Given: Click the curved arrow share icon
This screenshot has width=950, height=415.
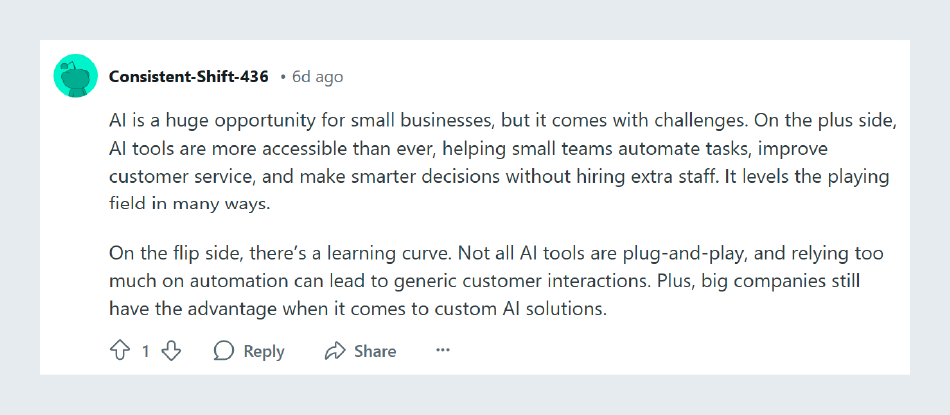Looking at the screenshot, I should pos(335,351).
